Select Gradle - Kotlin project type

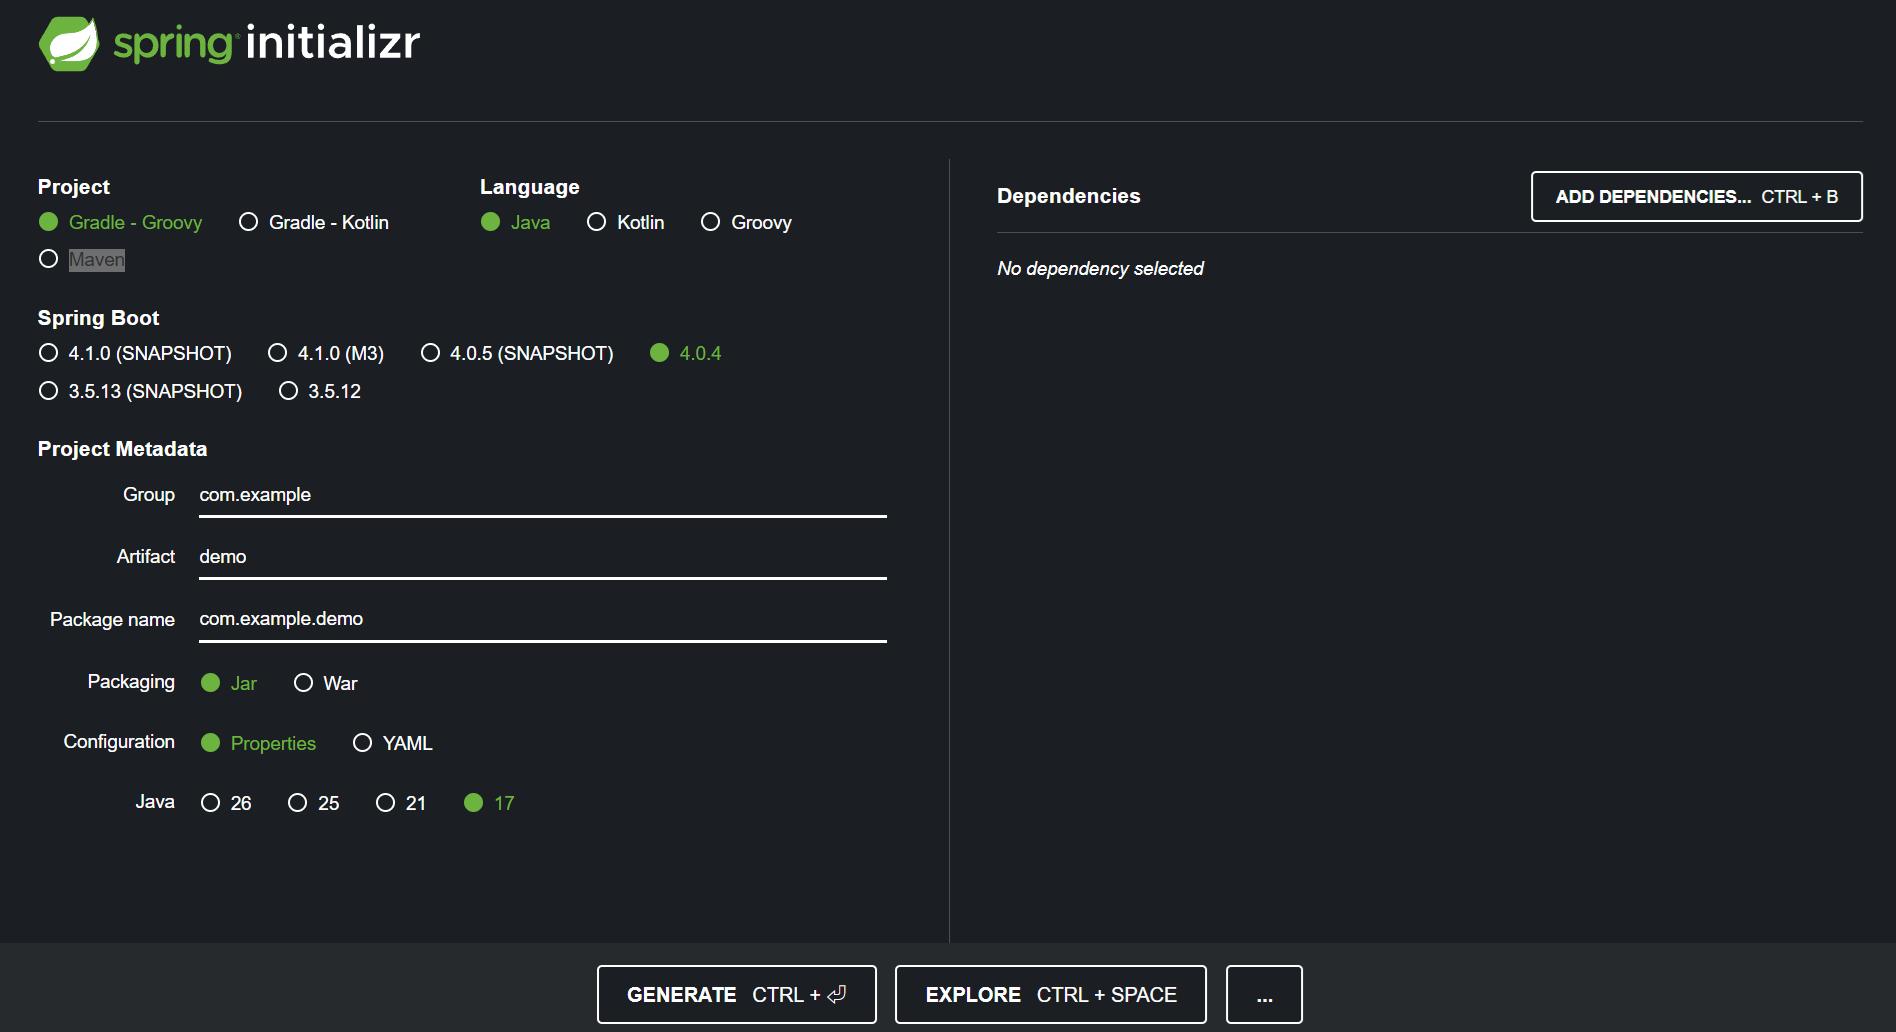pos(314,222)
